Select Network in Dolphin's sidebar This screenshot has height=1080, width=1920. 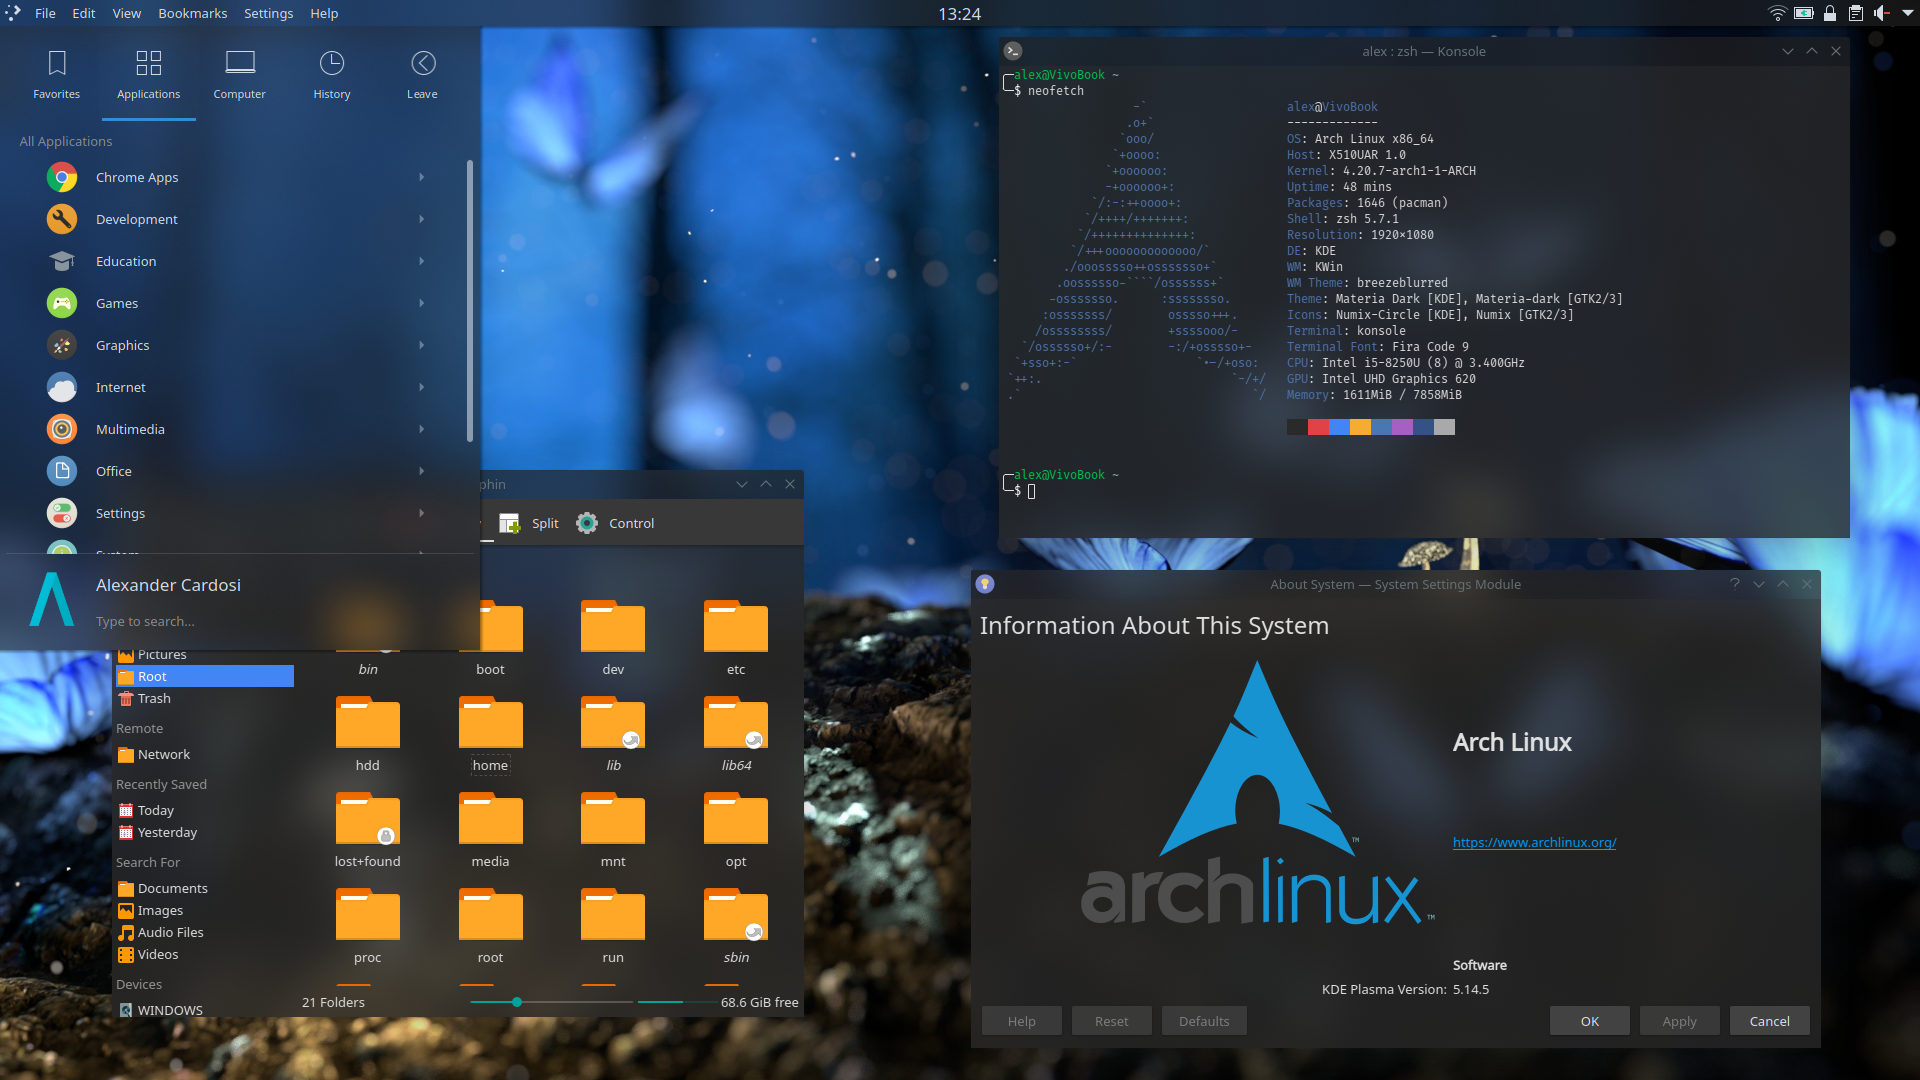point(164,754)
